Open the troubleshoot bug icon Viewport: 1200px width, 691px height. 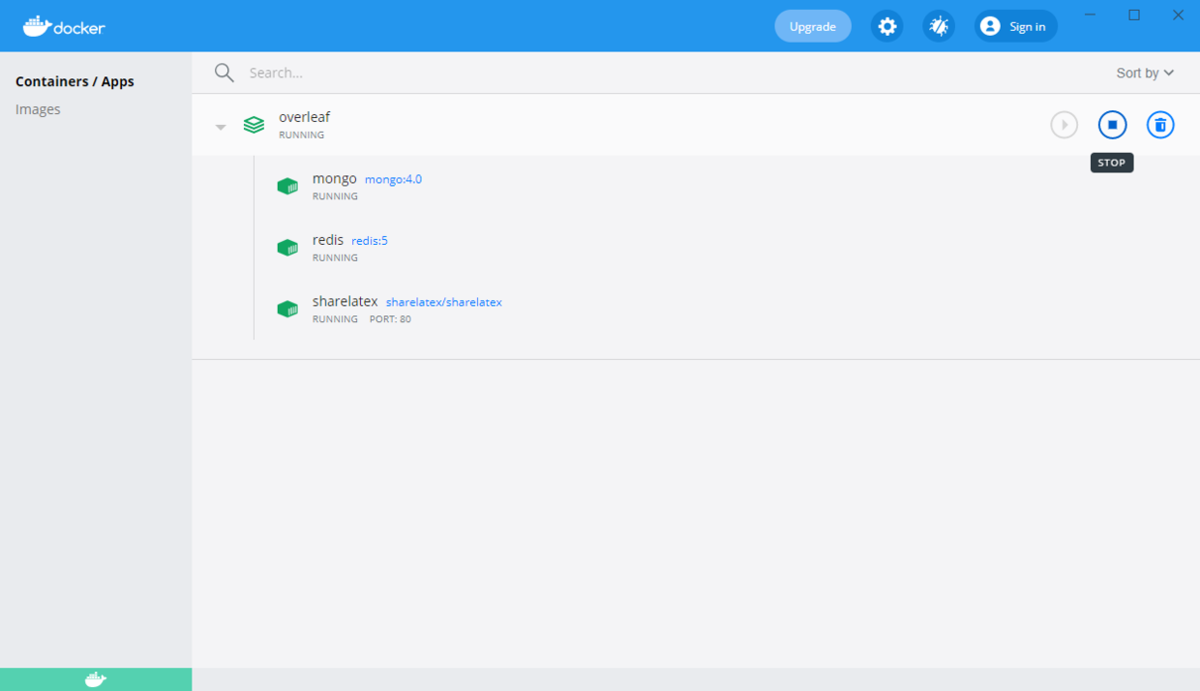pyautogui.click(x=939, y=26)
